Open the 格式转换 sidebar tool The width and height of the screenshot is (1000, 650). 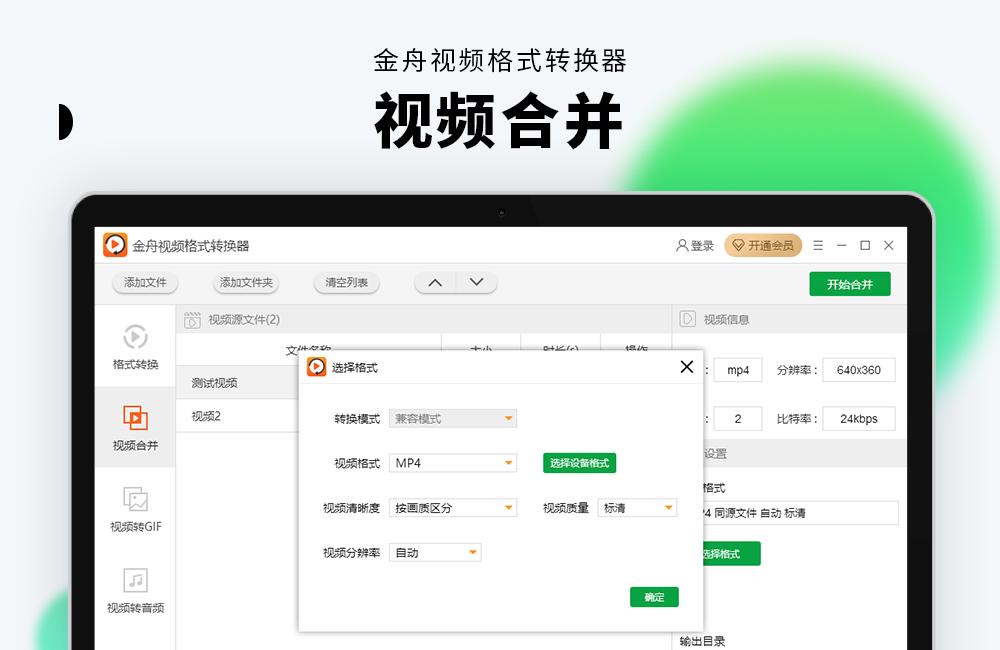[x=135, y=346]
